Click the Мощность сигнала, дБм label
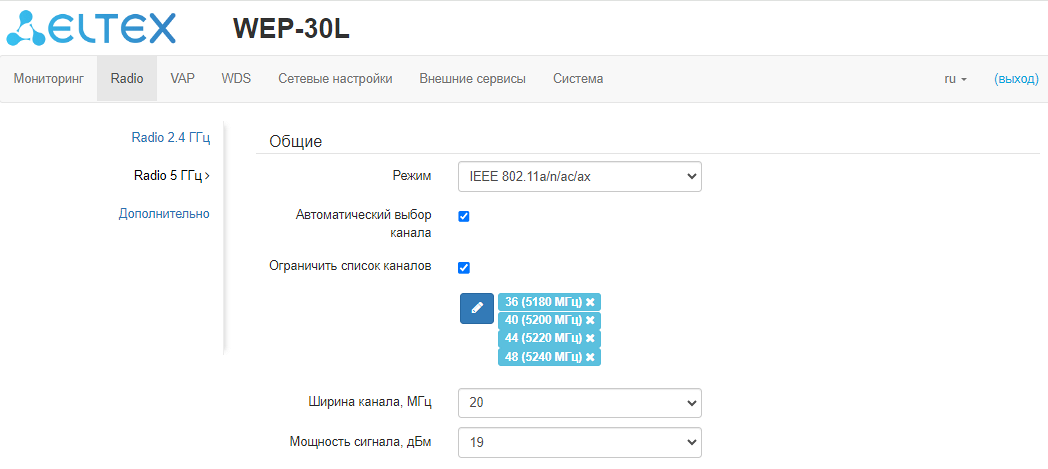 pos(361,442)
